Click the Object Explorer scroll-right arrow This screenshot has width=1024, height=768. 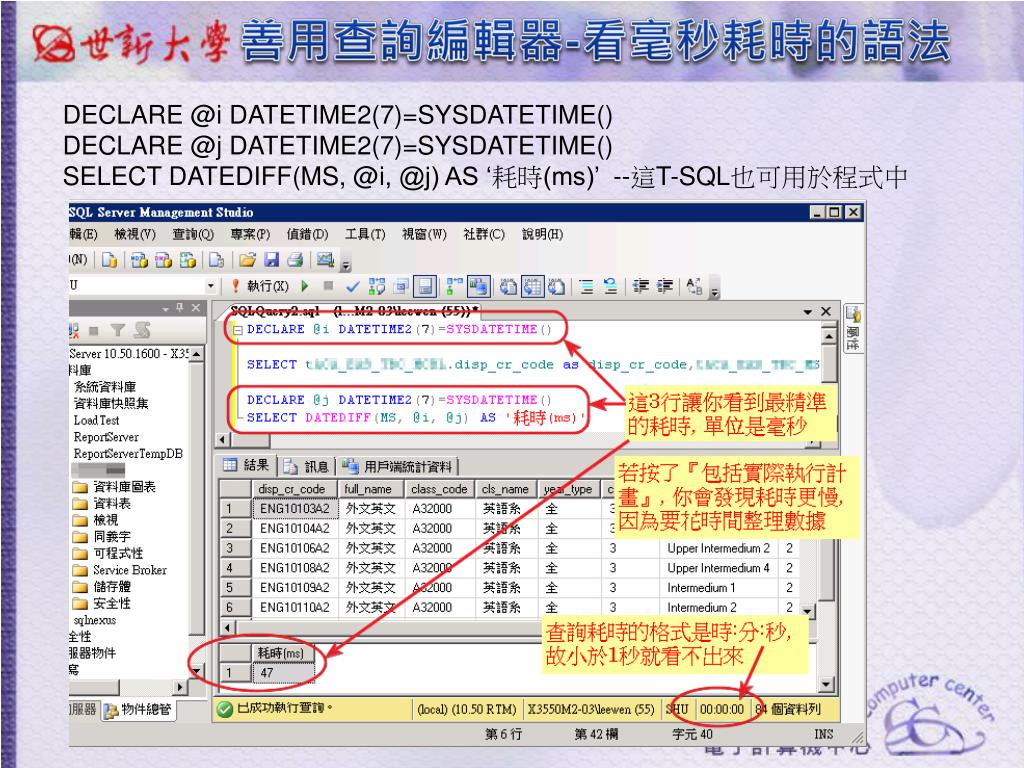[181, 687]
